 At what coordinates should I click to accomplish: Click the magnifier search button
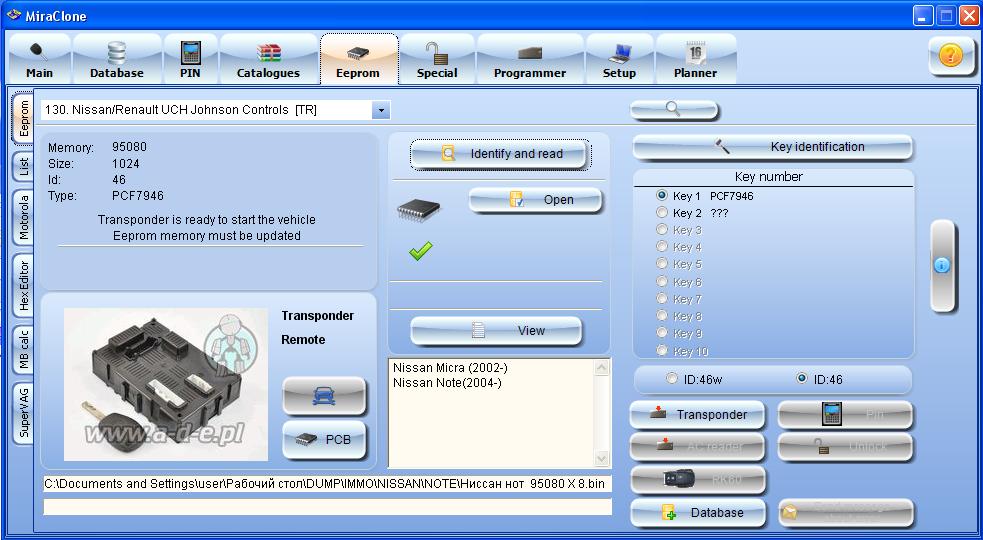pos(674,110)
